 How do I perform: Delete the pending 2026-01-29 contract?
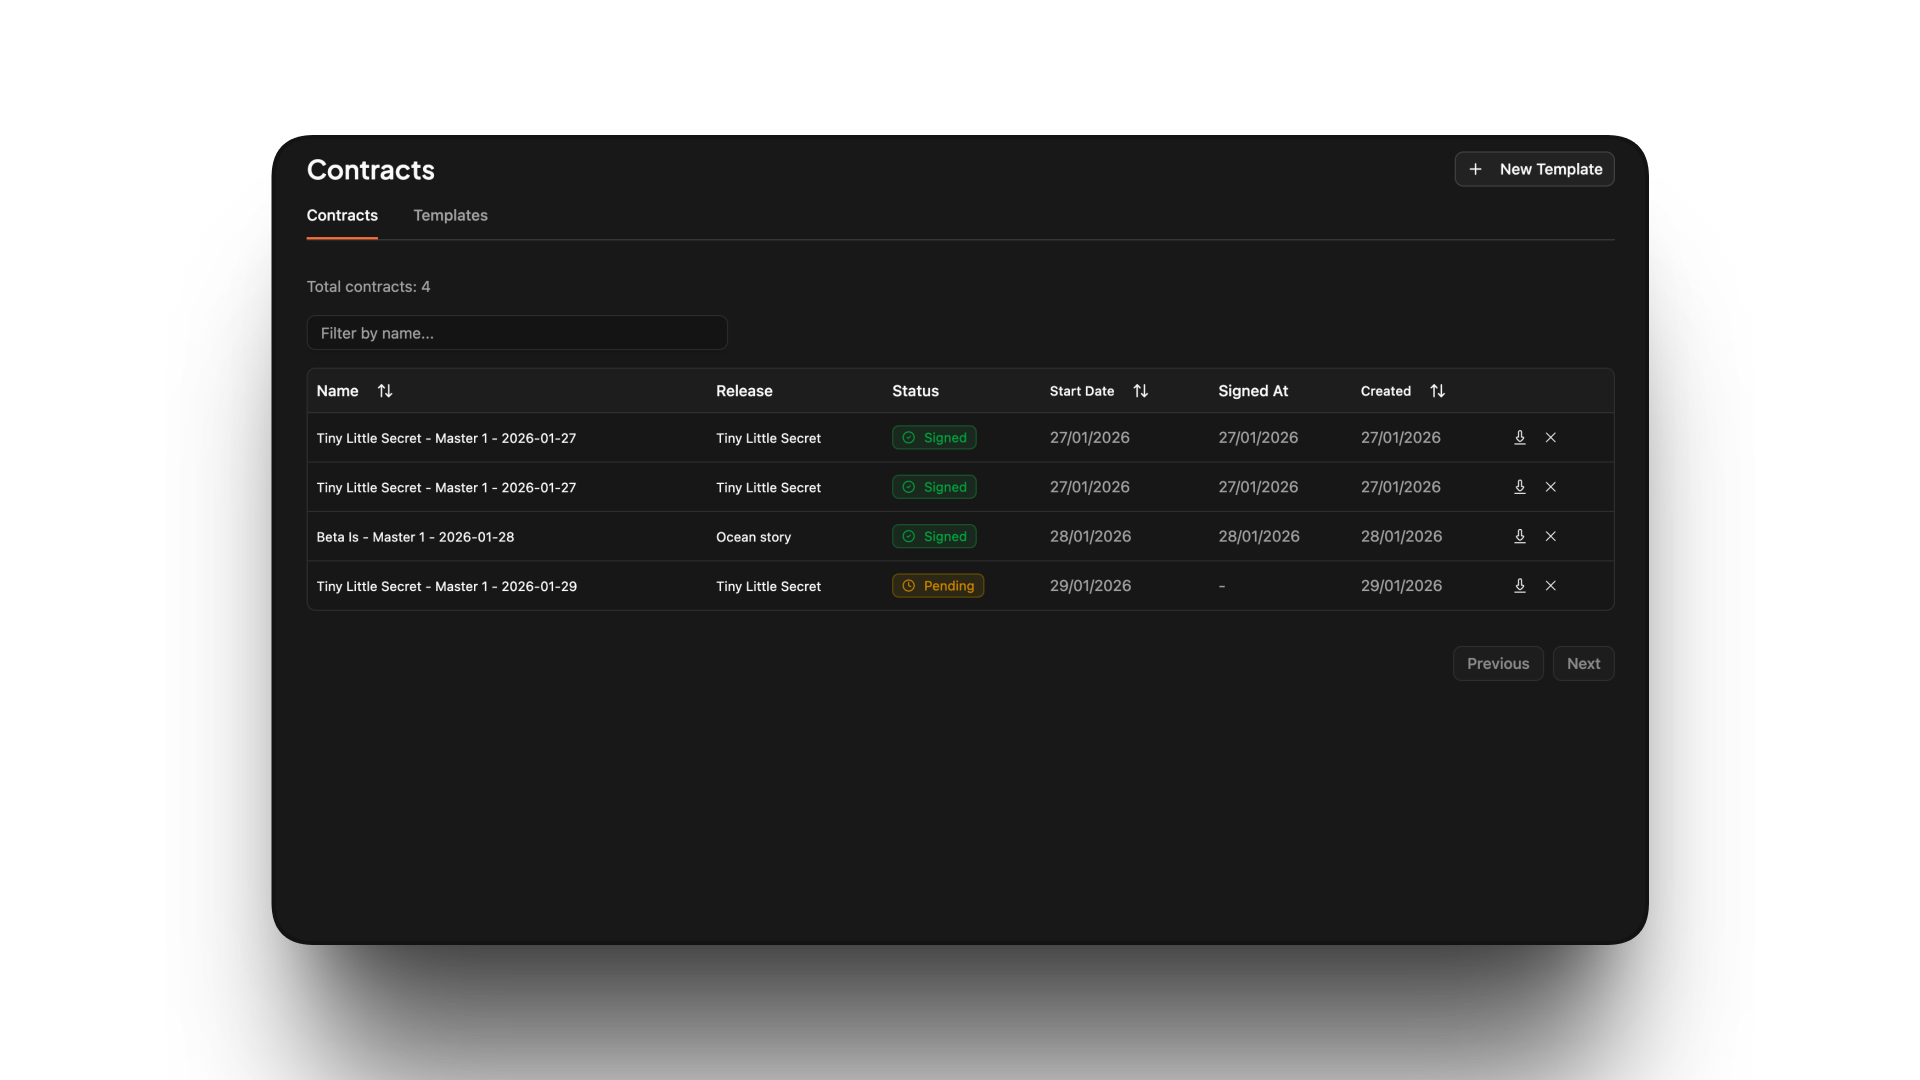pos(1550,586)
